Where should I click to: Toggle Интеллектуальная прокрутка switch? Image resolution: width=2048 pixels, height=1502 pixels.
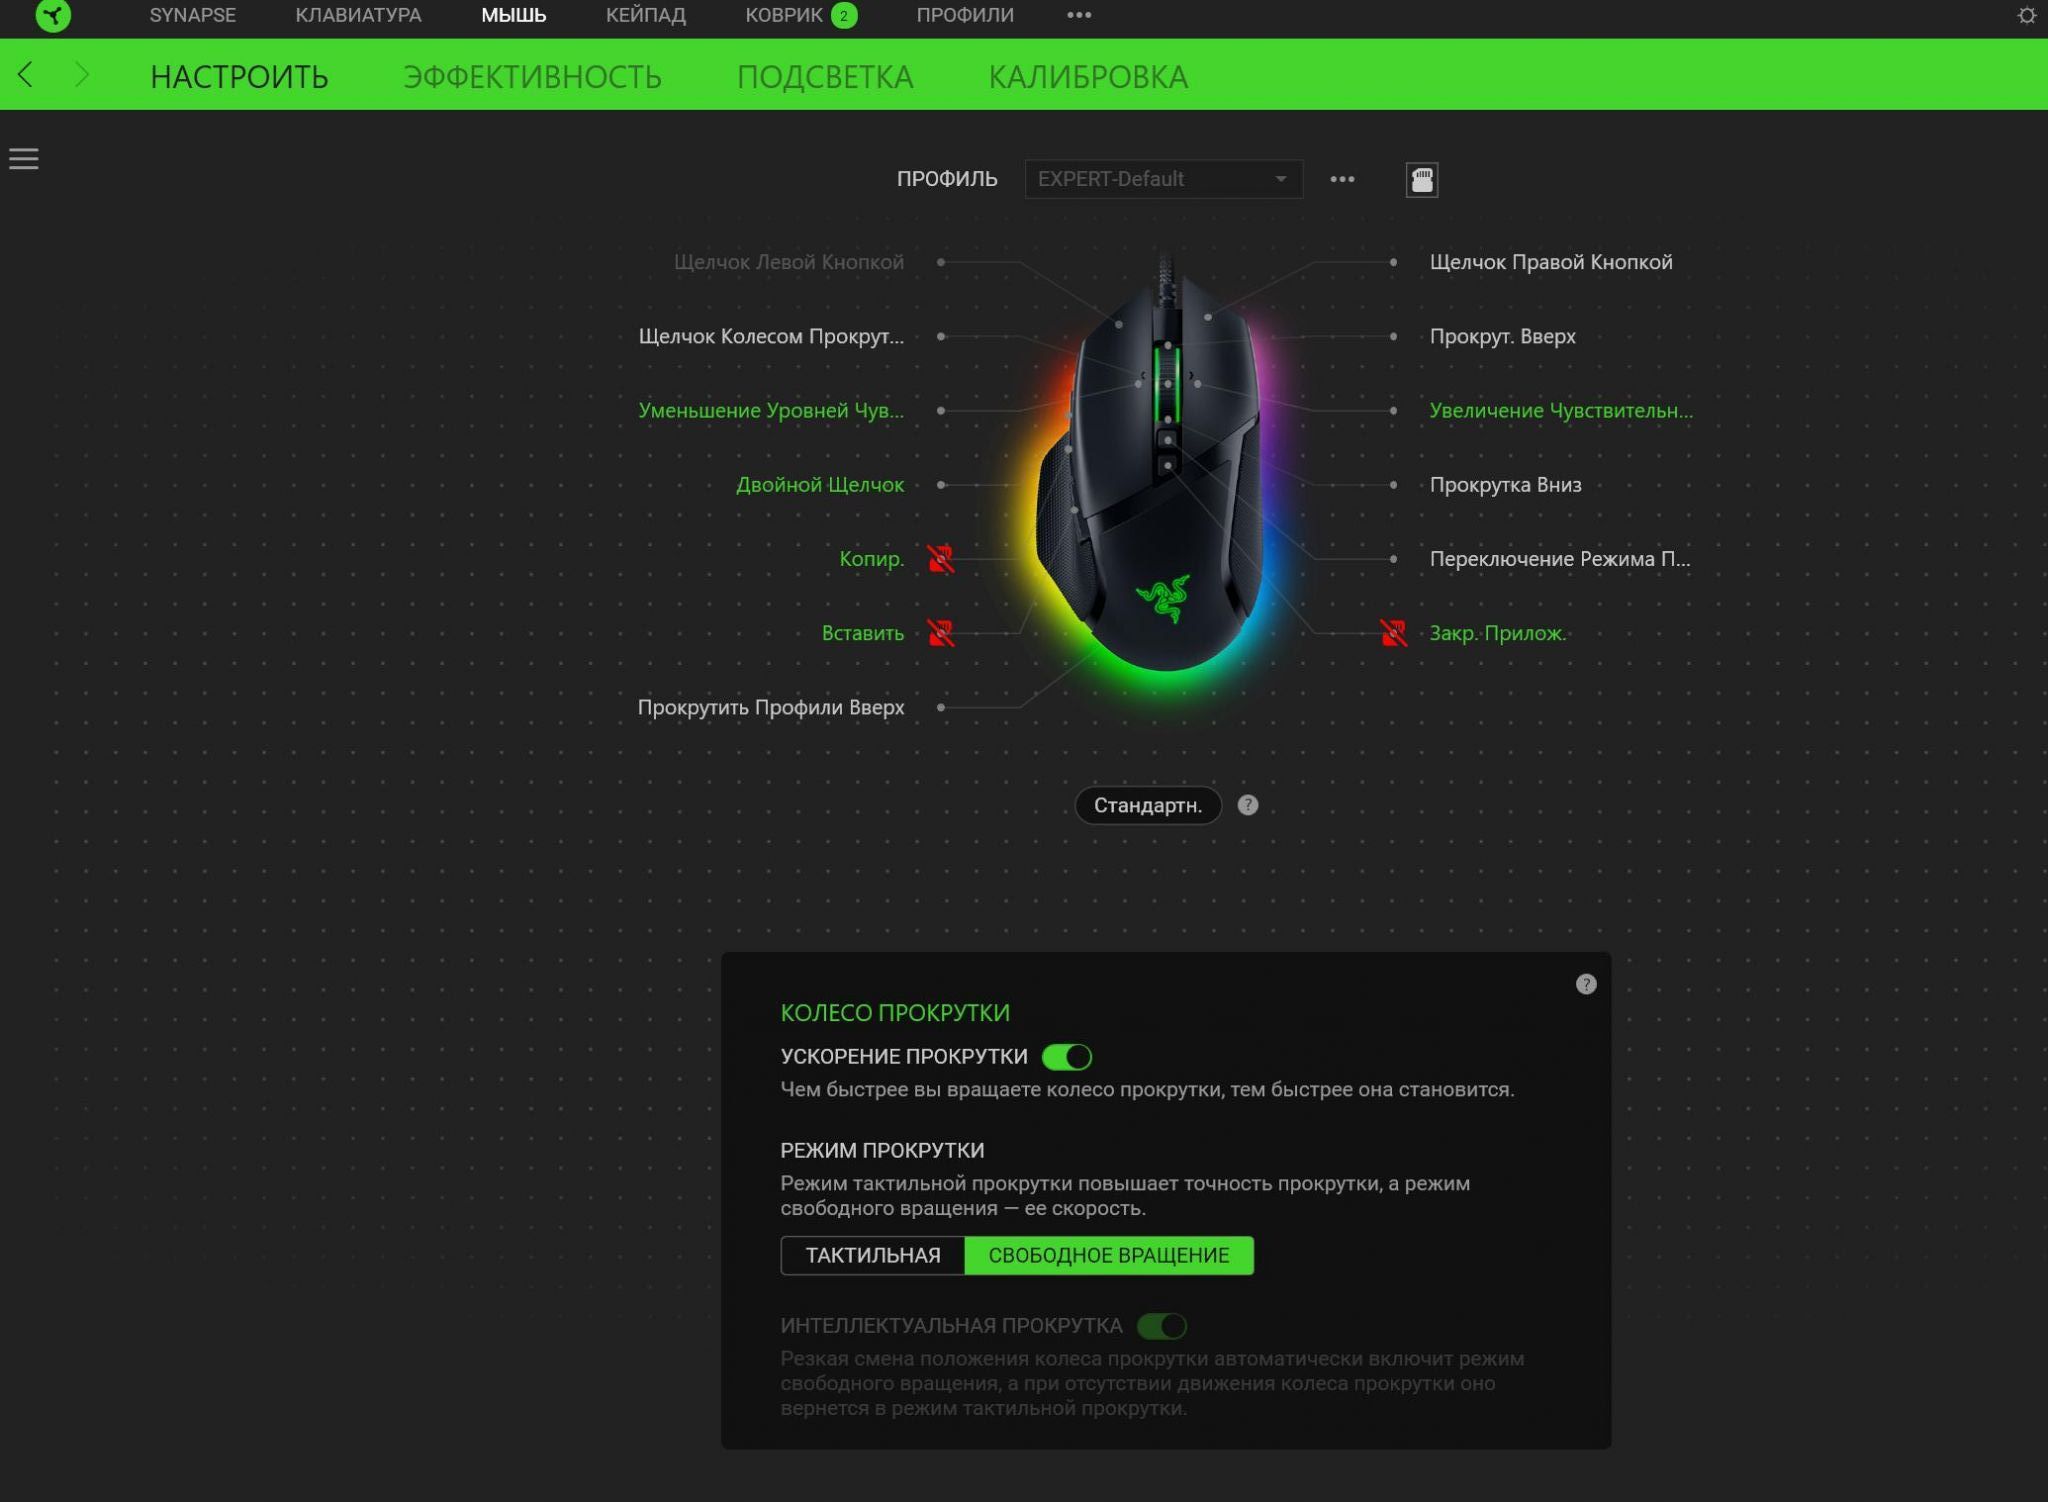coord(1162,1326)
